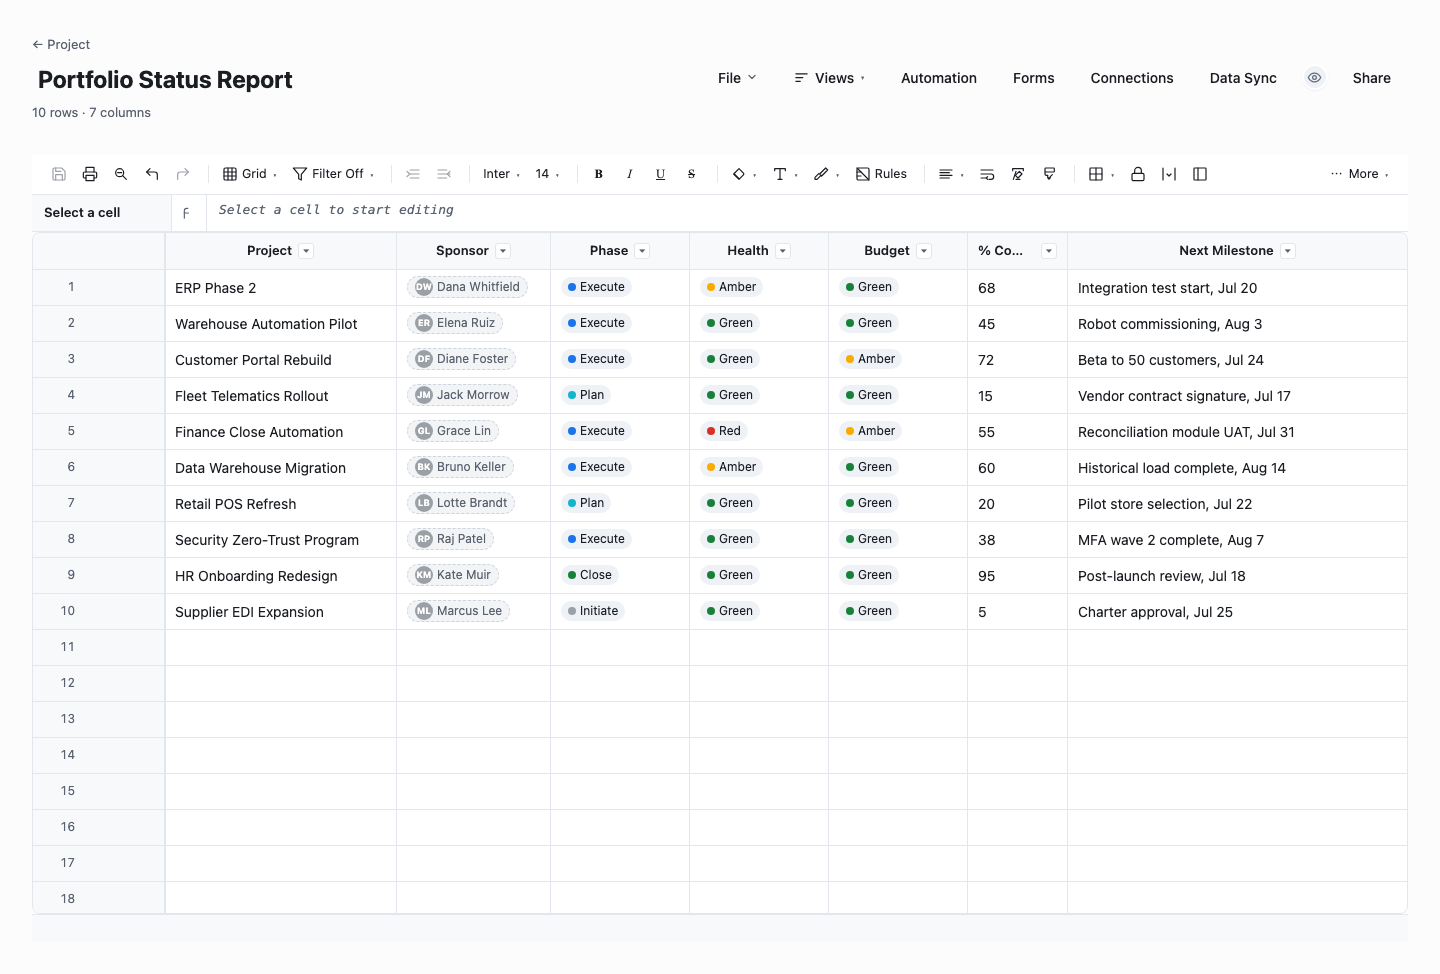Open the Forms menu
This screenshot has width=1440, height=974.
1034,78
